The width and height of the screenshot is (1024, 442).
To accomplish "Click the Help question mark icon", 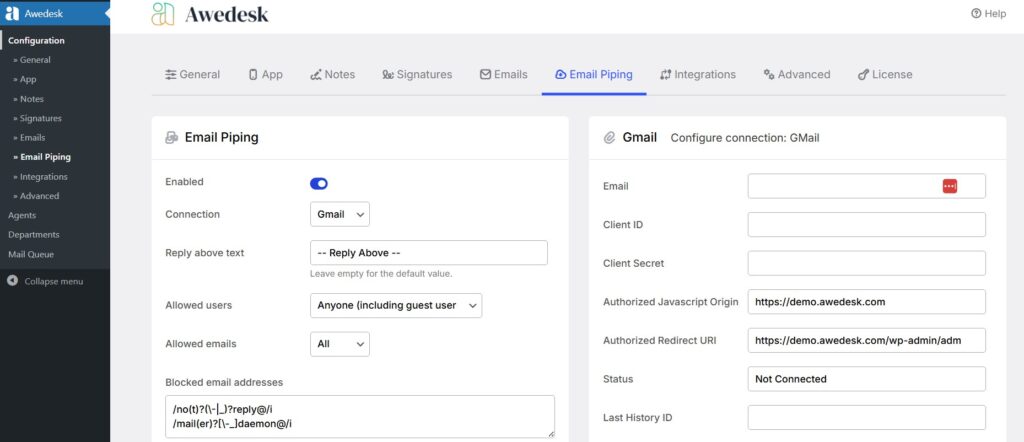I will coord(977,14).
